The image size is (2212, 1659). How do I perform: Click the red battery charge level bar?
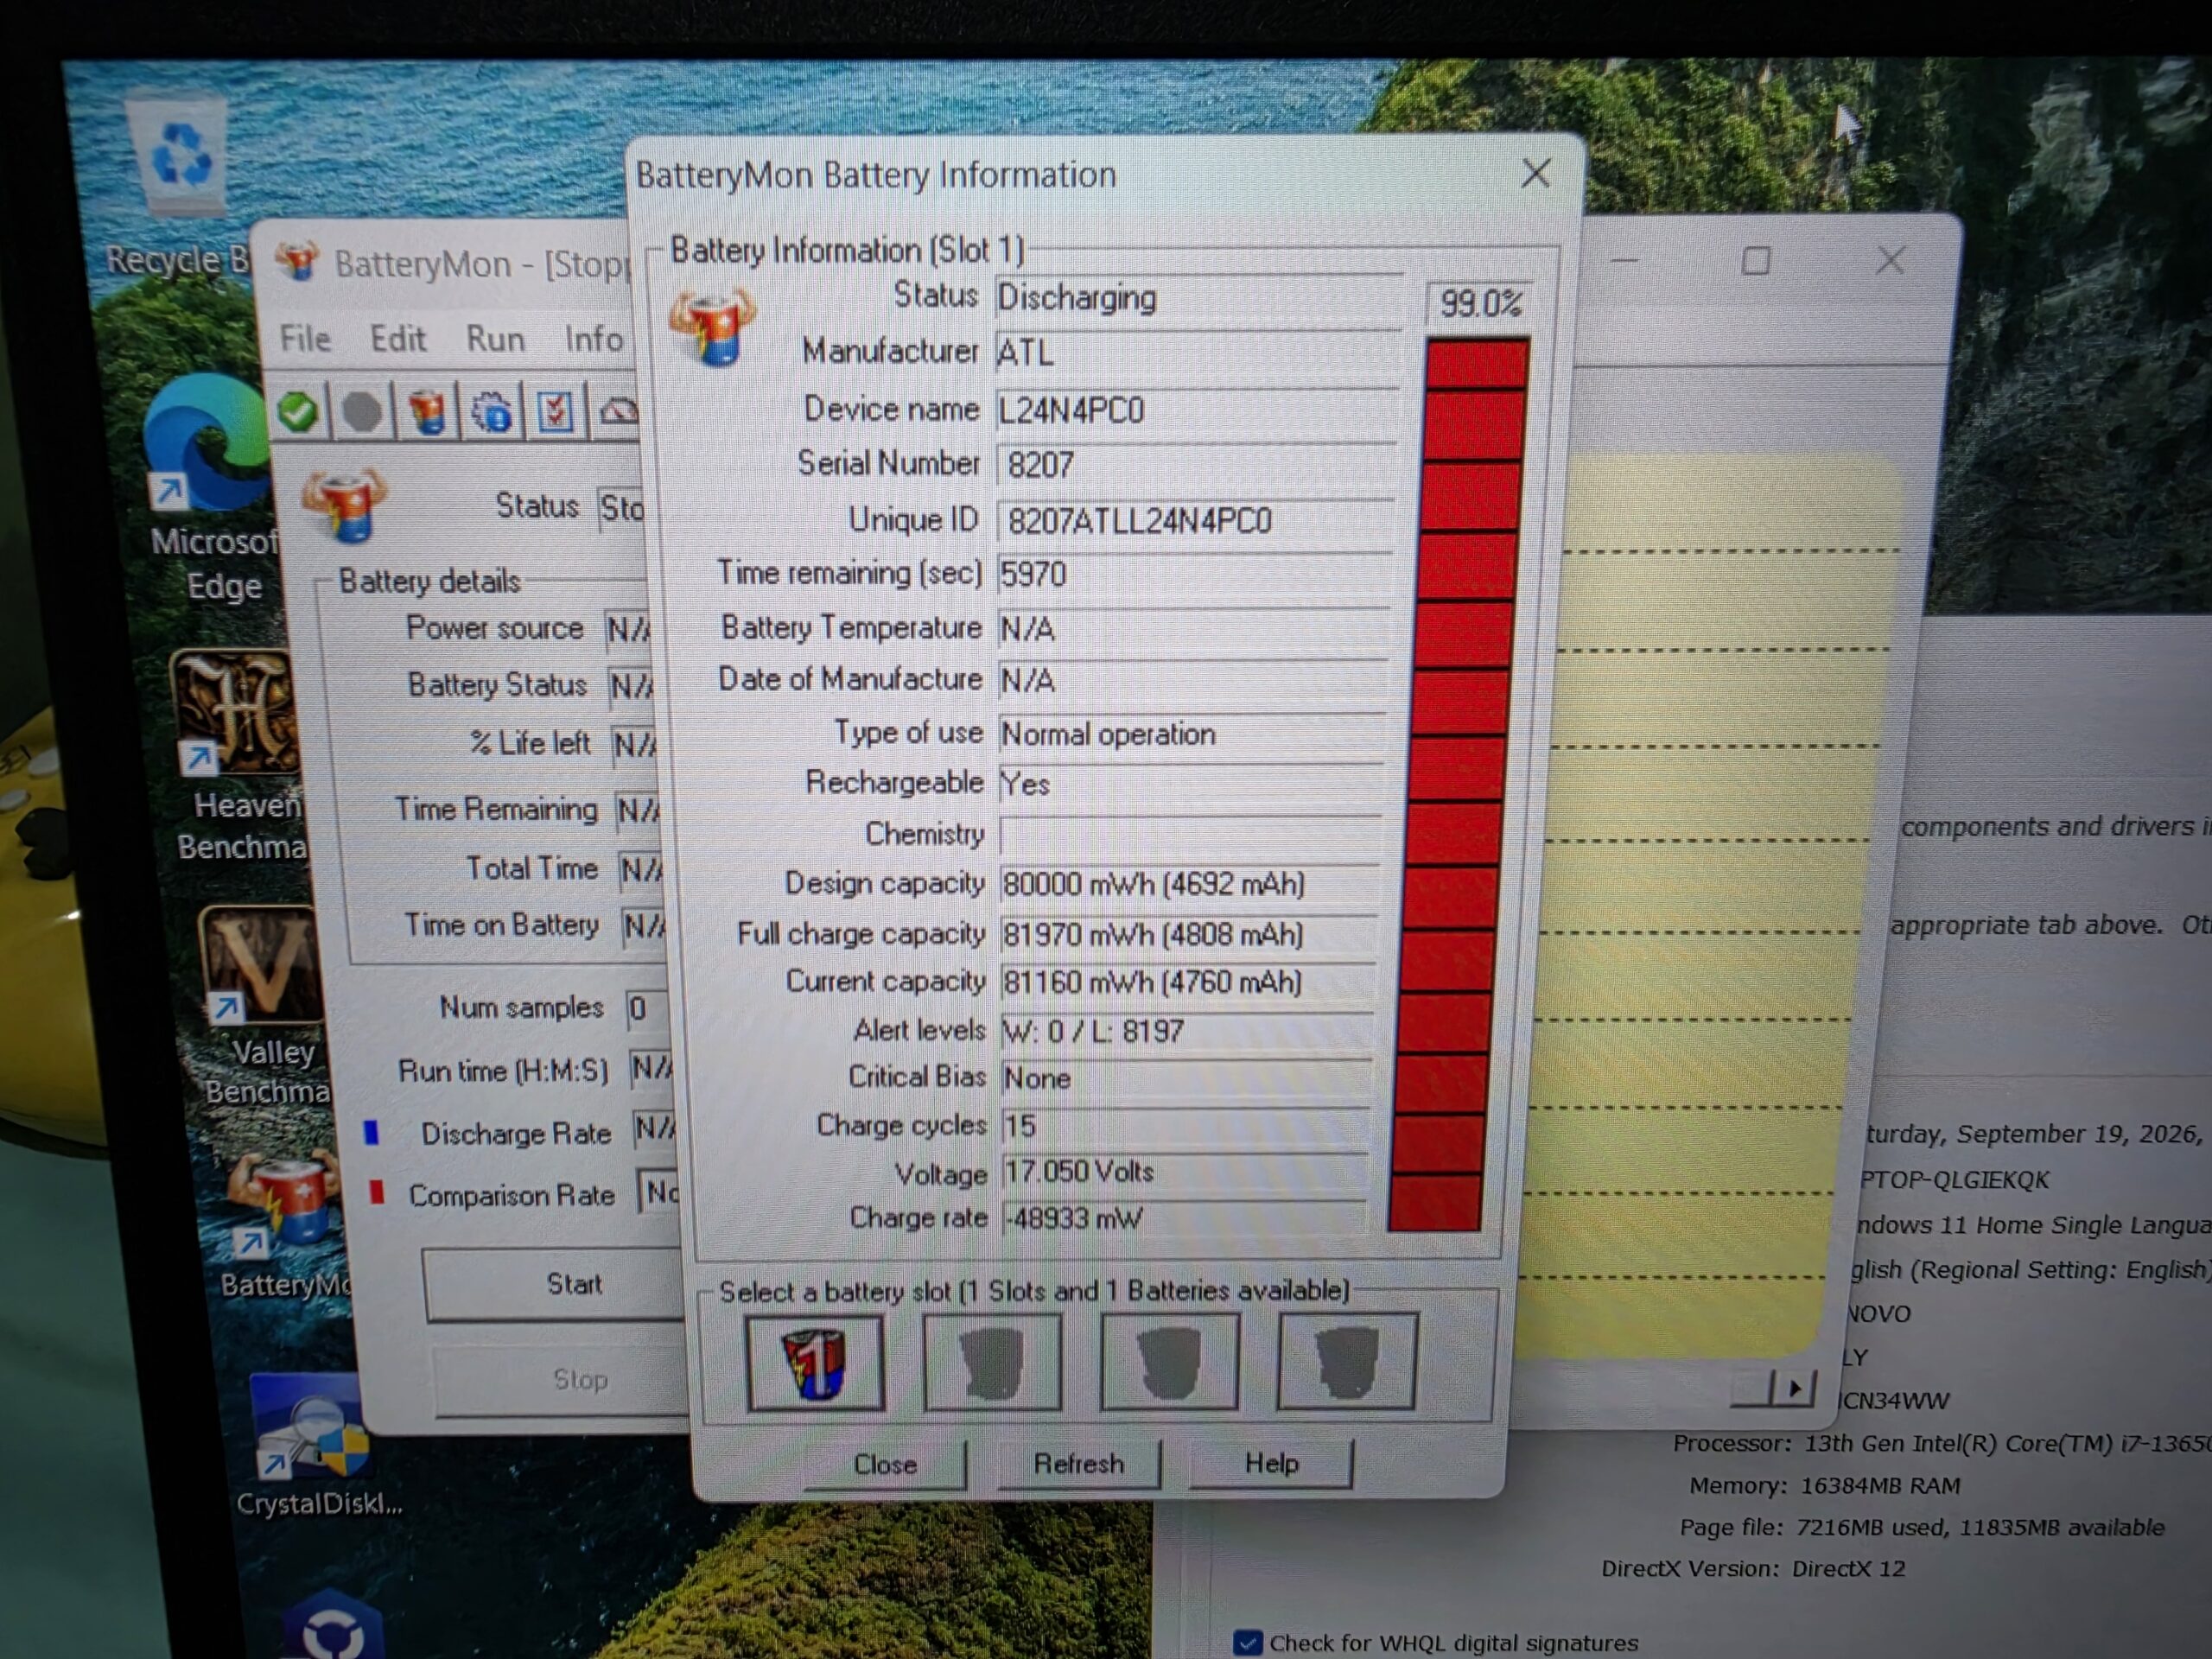1458,785
